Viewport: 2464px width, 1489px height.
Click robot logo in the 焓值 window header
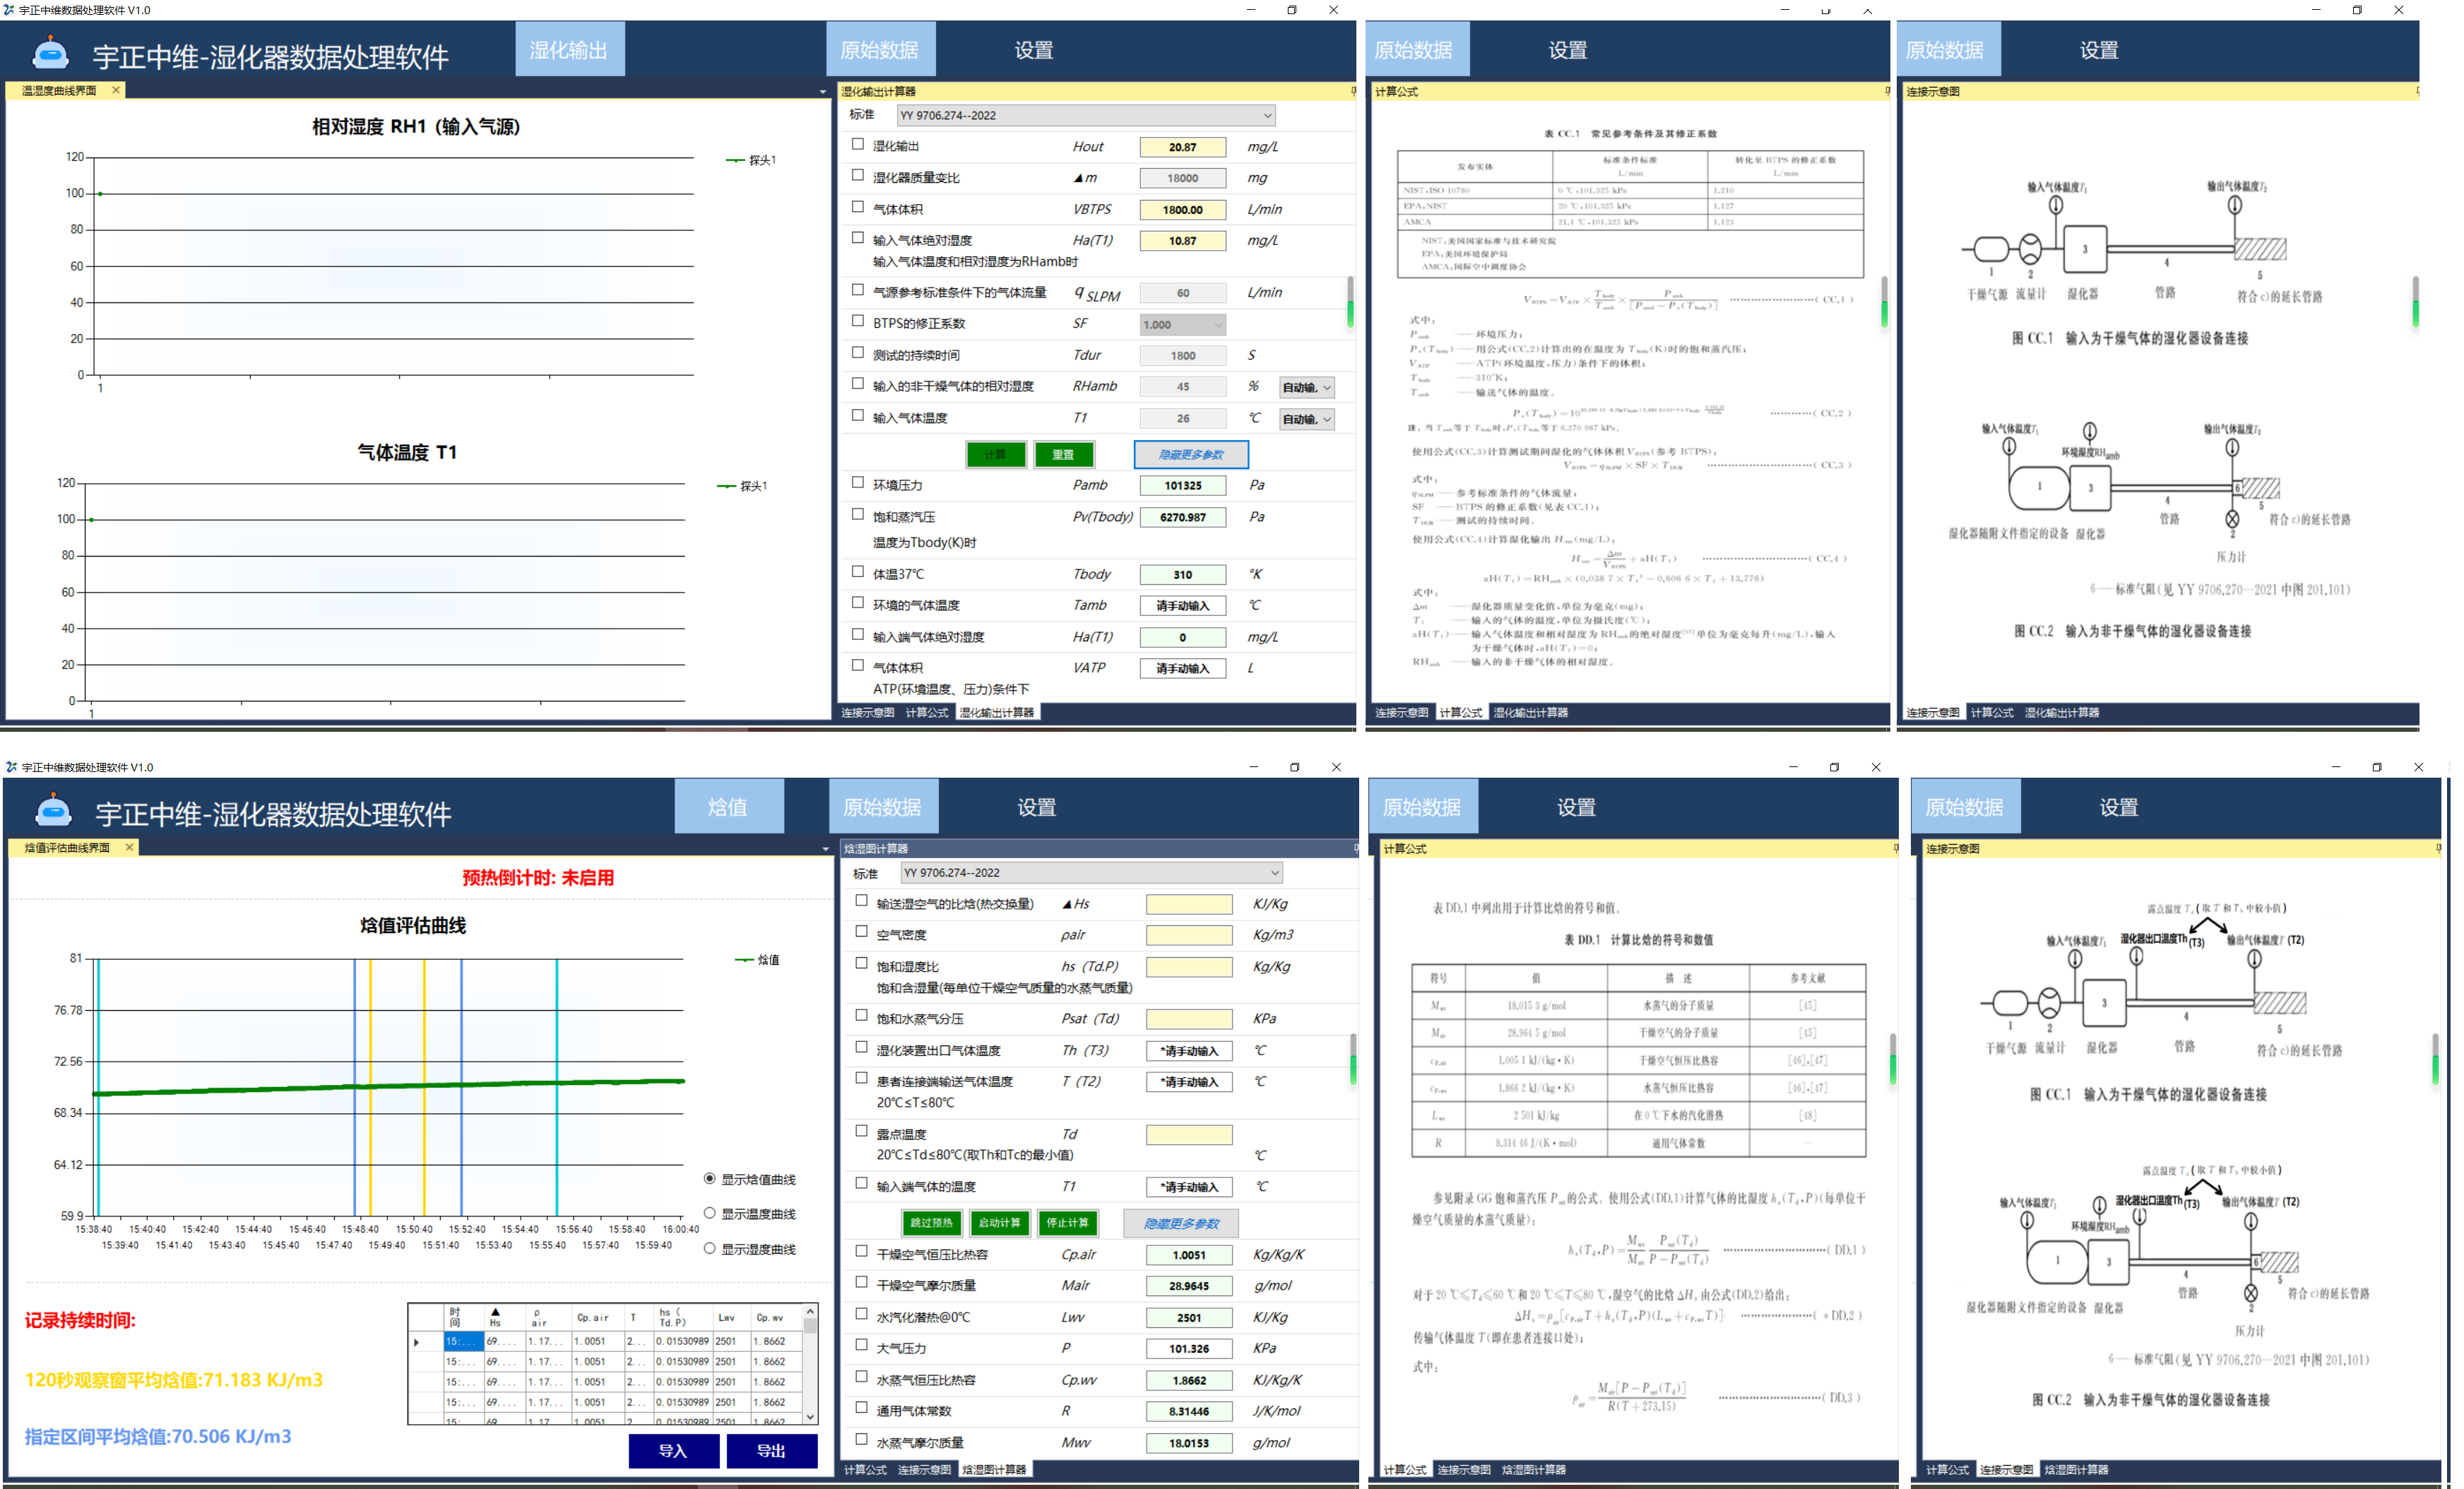point(53,810)
